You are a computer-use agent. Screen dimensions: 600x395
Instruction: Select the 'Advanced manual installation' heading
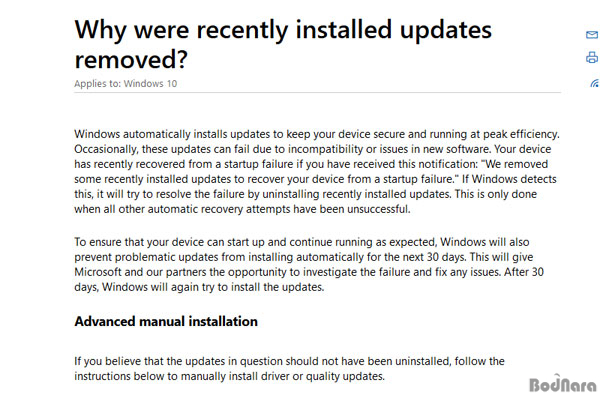pos(166,322)
